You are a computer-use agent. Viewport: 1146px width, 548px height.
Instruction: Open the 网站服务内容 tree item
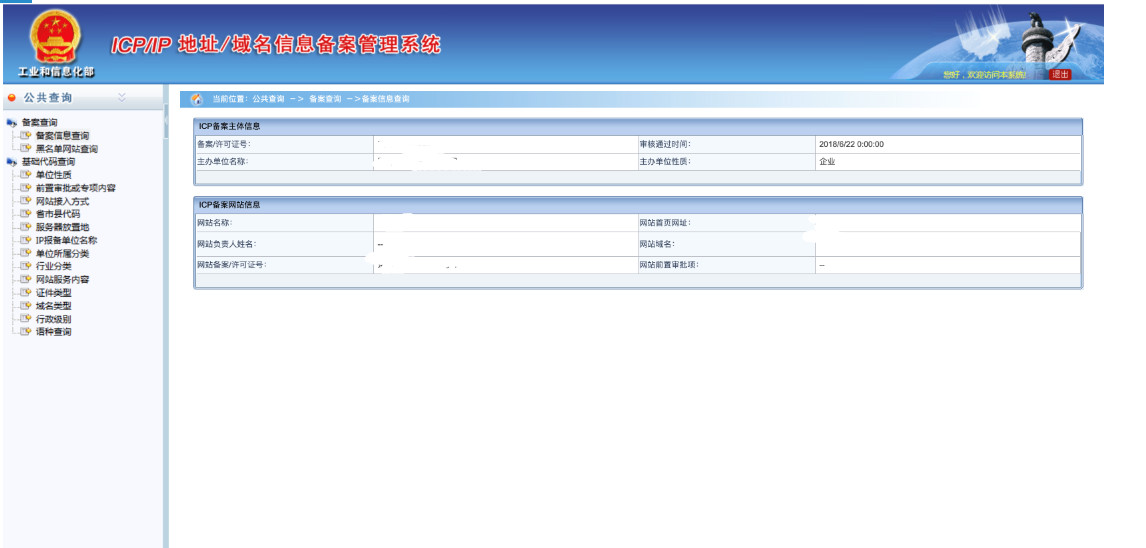point(62,279)
